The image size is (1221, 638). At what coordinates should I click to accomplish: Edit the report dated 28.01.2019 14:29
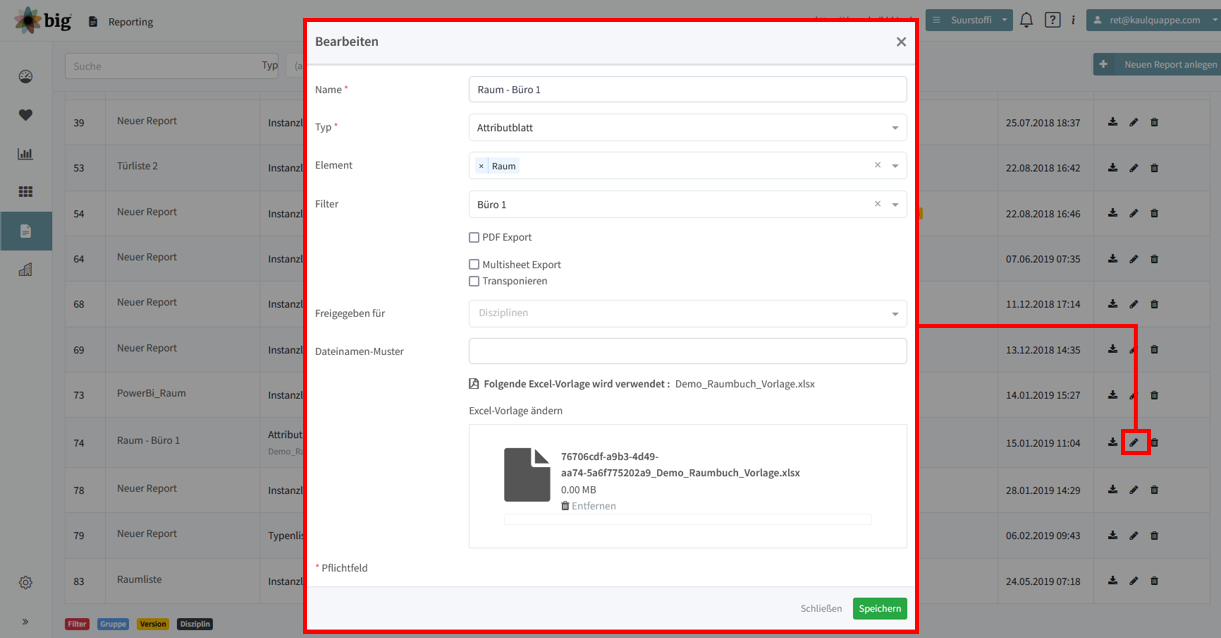tap(1134, 490)
